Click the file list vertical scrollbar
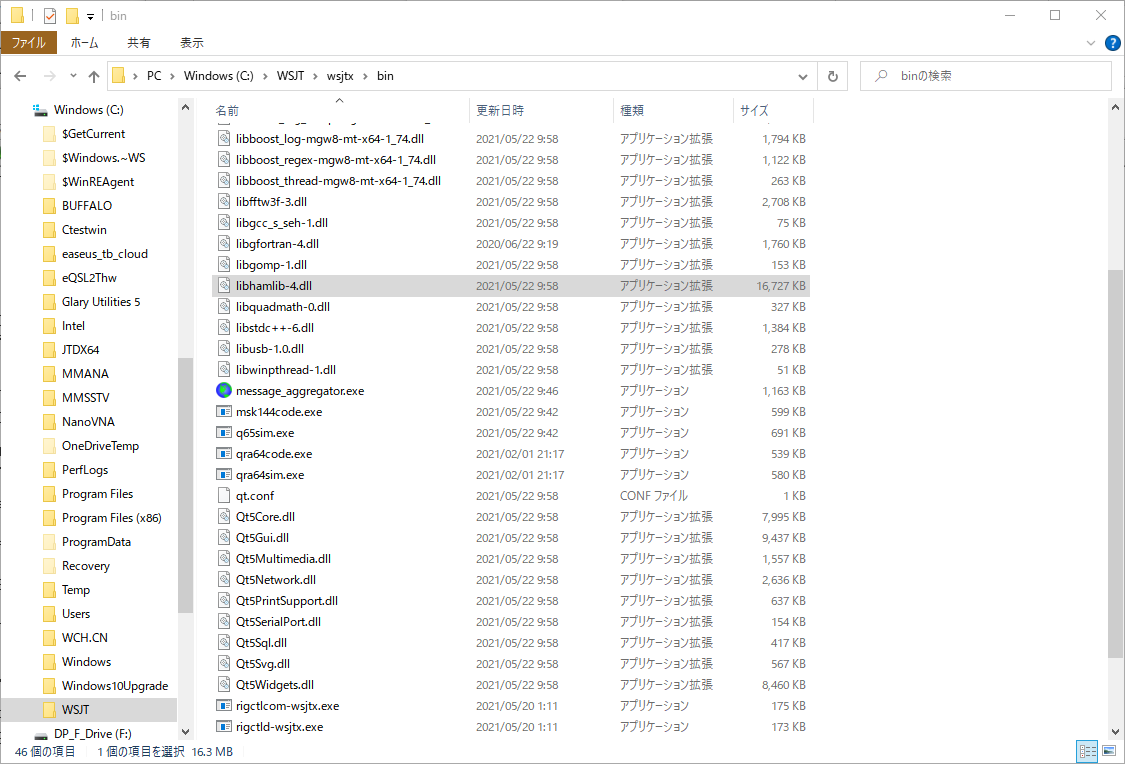 tap(1115, 463)
